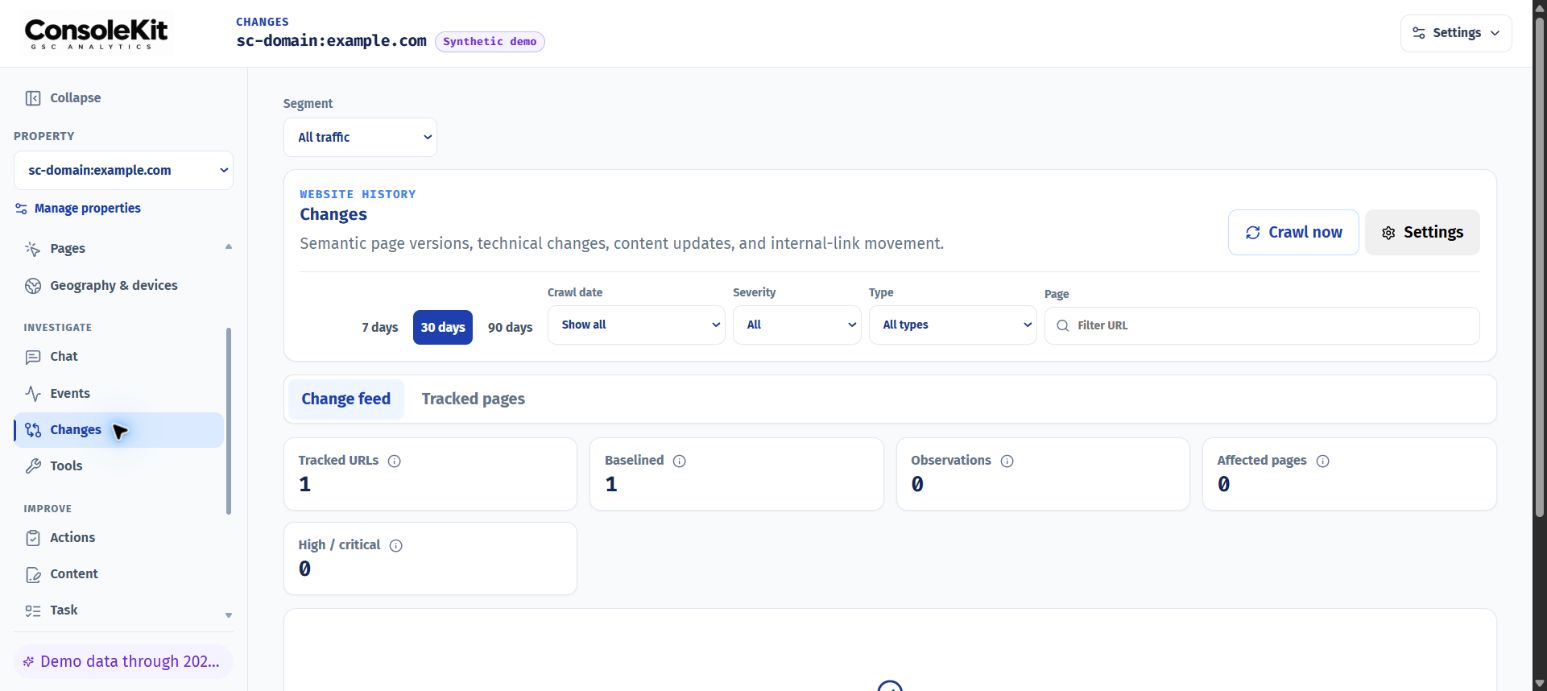Open Pages in the sidebar
Viewport: 1547px width, 691px height.
click(x=119, y=249)
